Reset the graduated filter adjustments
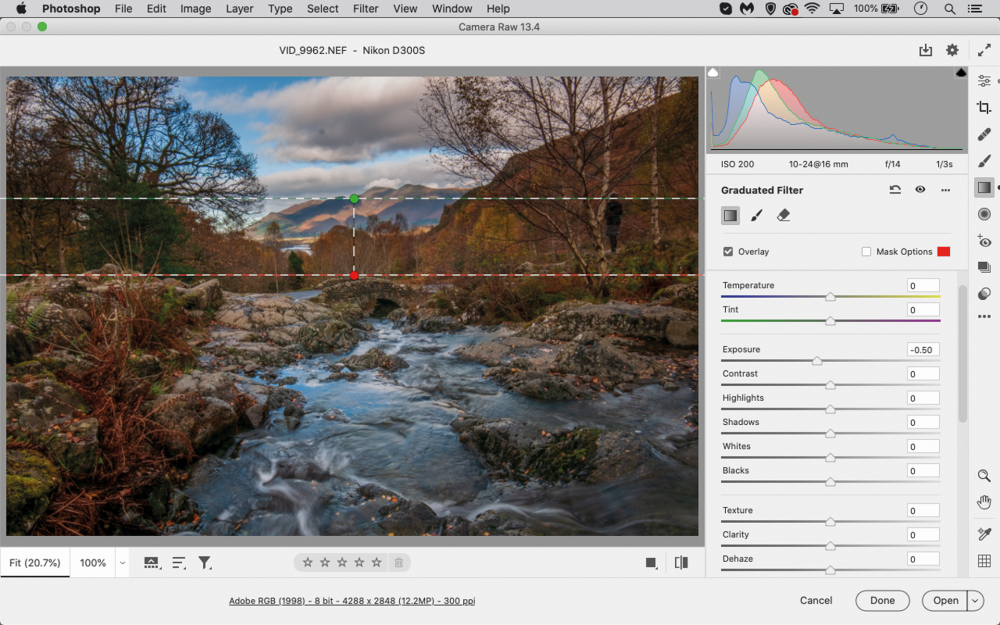Screen dimensions: 1000x625 895,189
